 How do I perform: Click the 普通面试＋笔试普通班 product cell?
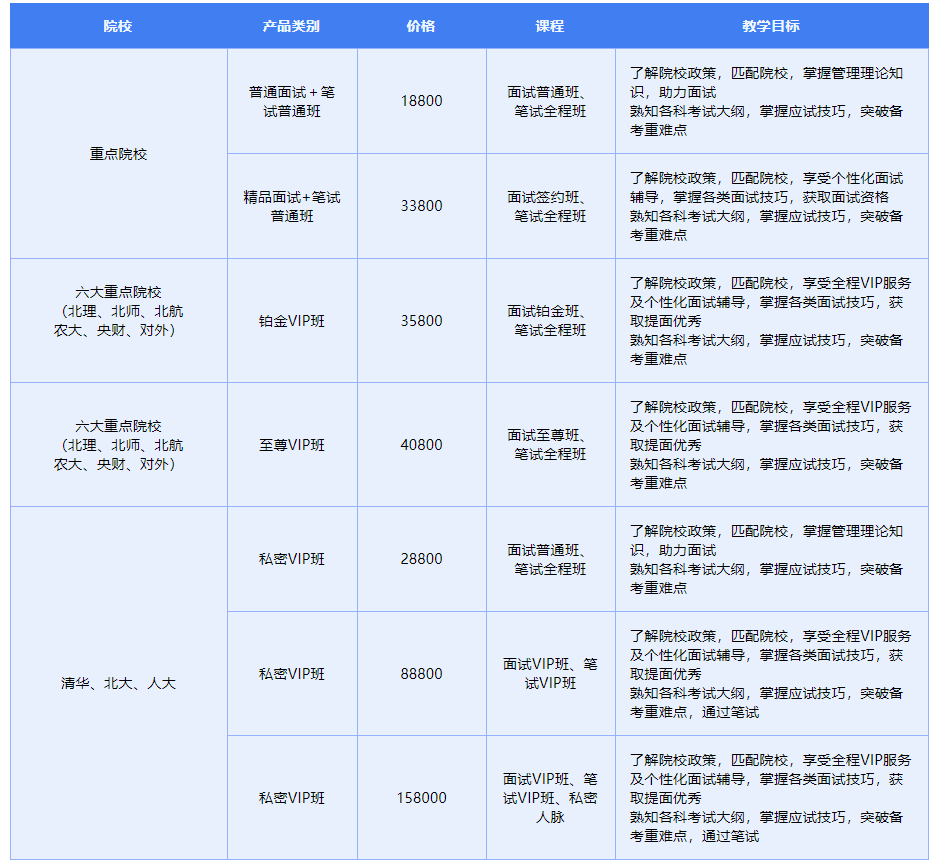292,100
